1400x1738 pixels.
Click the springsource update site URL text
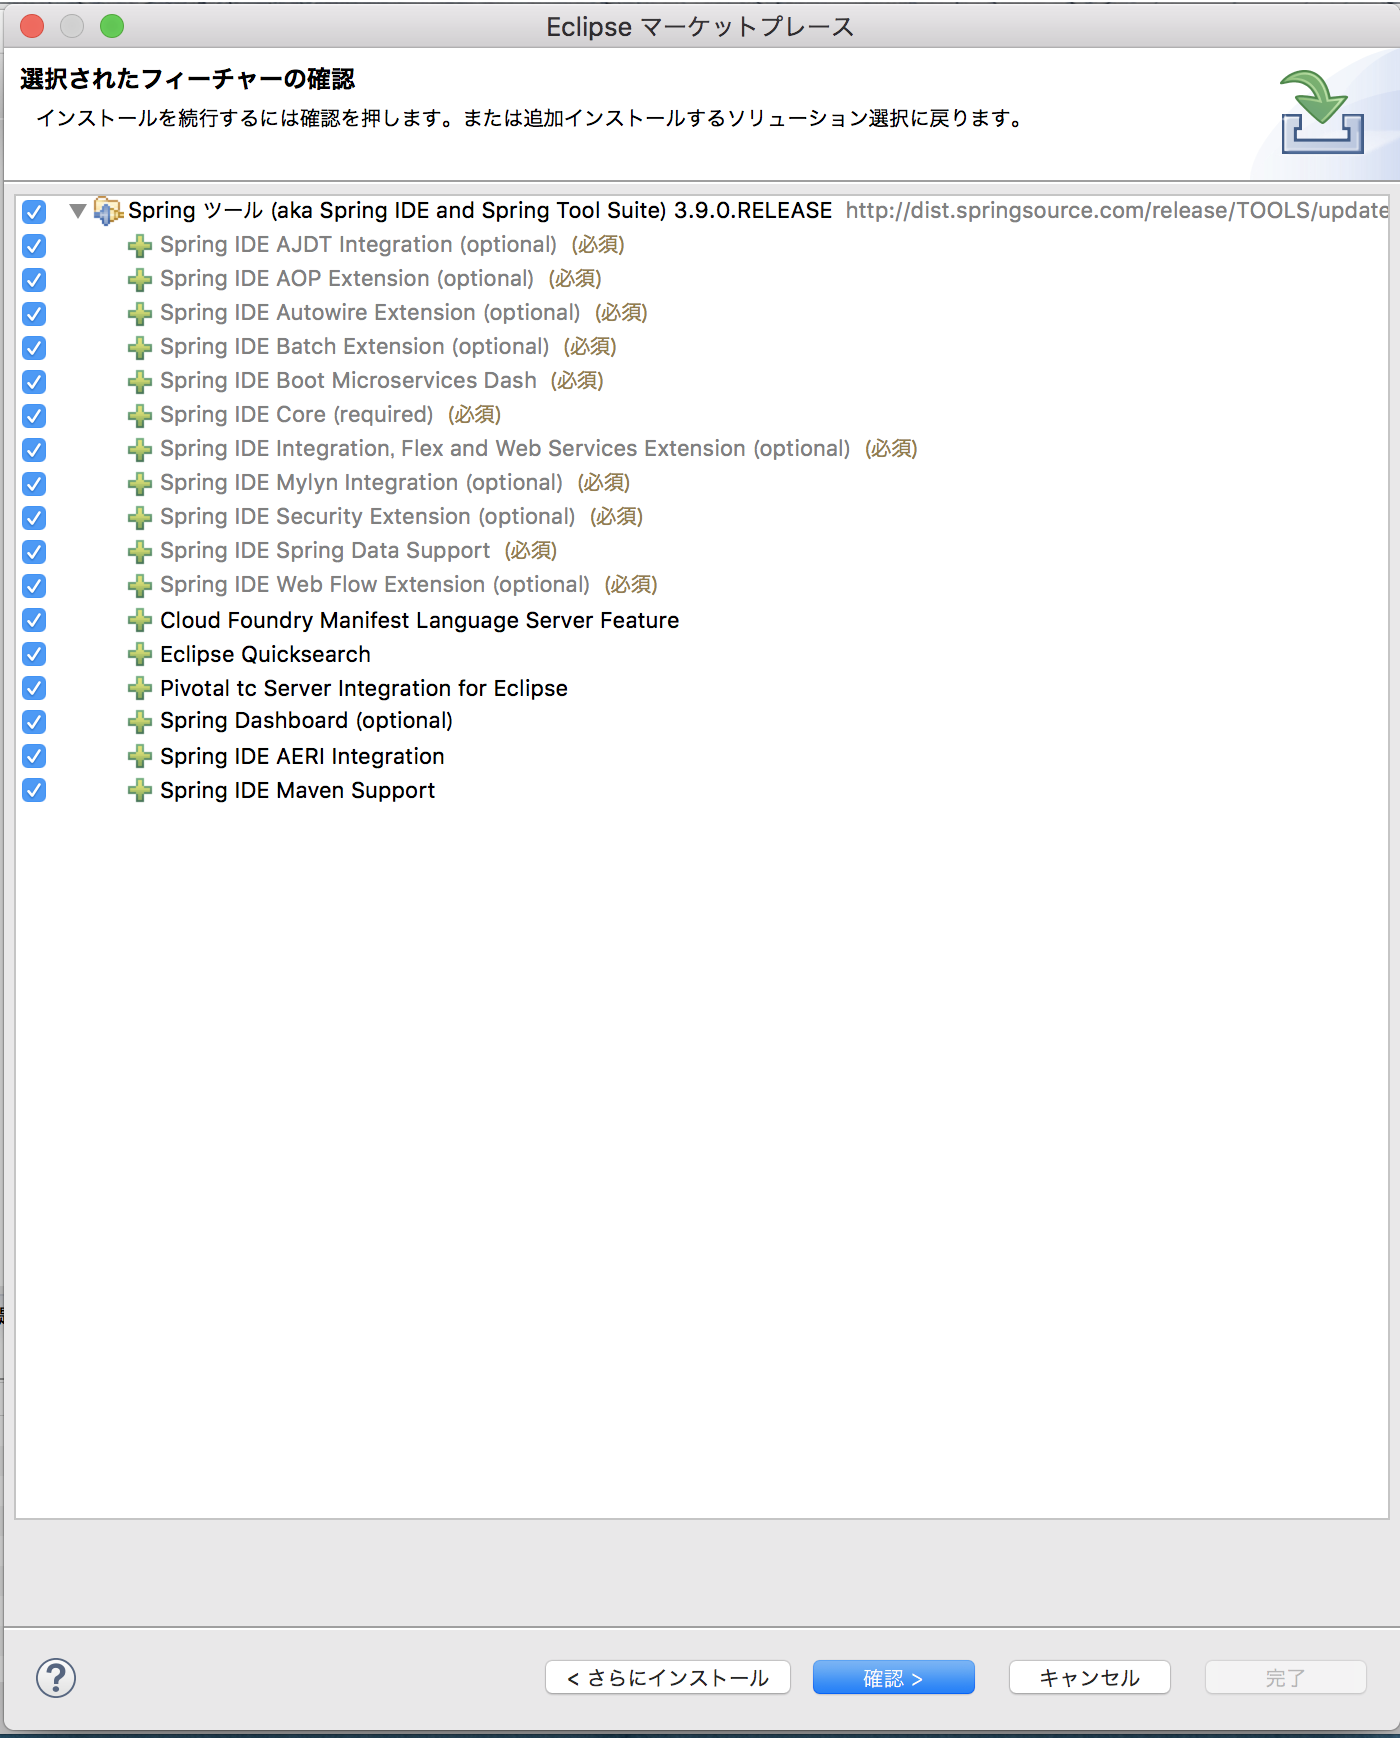coord(1117,210)
